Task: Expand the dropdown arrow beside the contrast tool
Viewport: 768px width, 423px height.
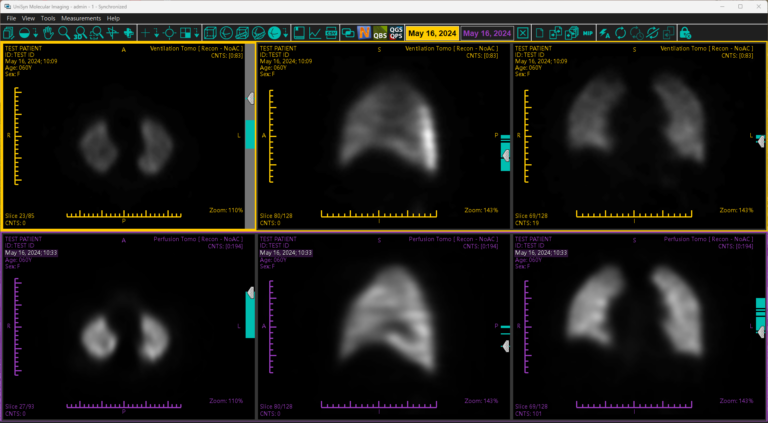Action: [35, 34]
